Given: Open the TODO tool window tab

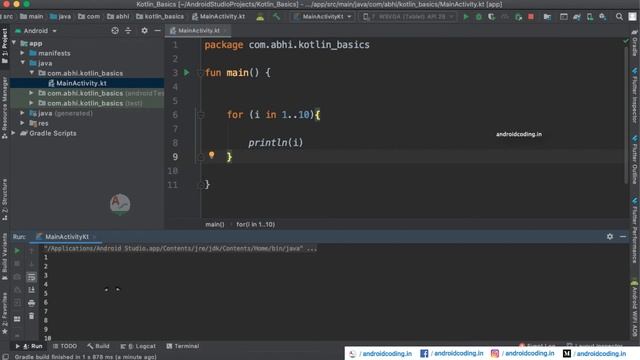Looking at the screenshot, I should pos(65,346).
